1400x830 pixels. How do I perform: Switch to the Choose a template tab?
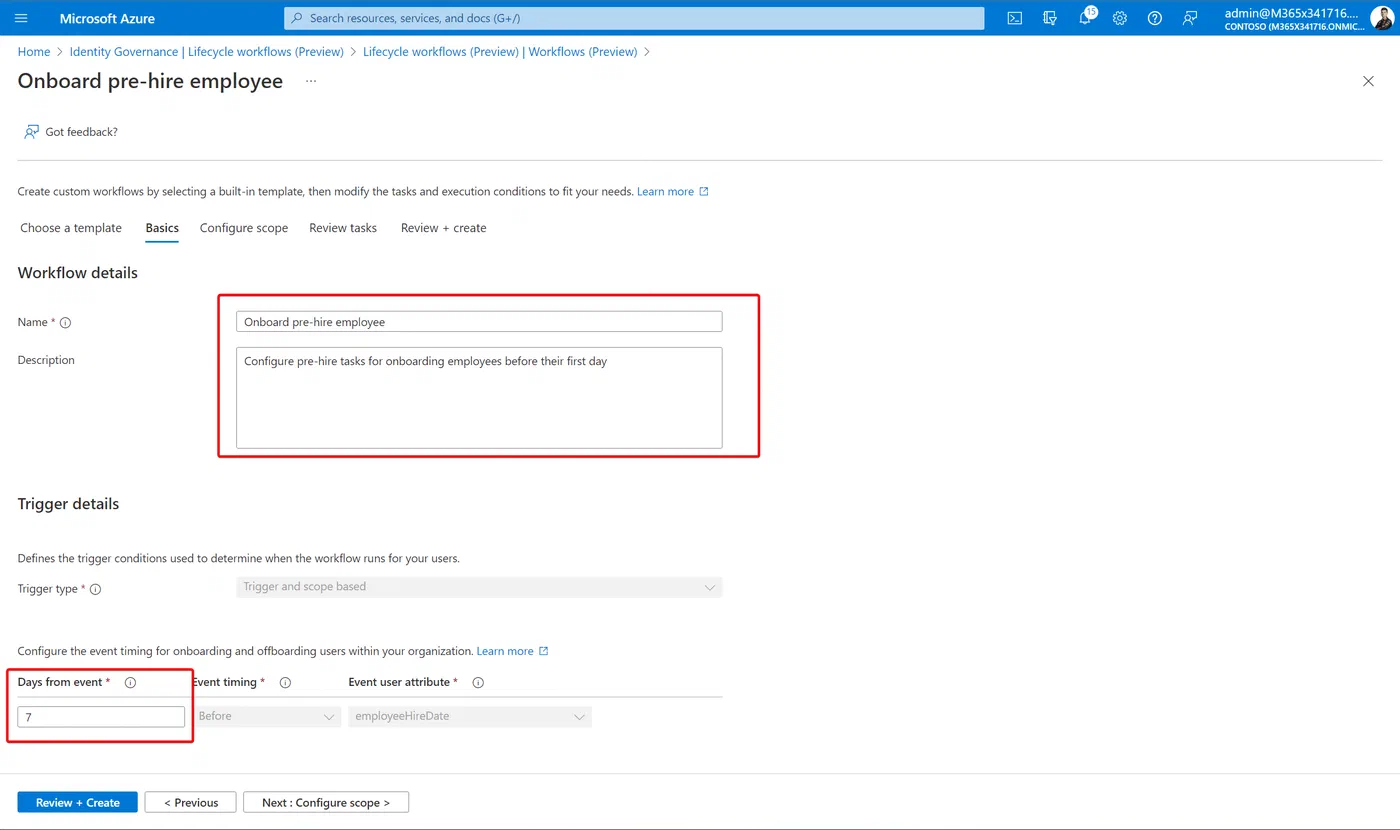pos(71,228)
